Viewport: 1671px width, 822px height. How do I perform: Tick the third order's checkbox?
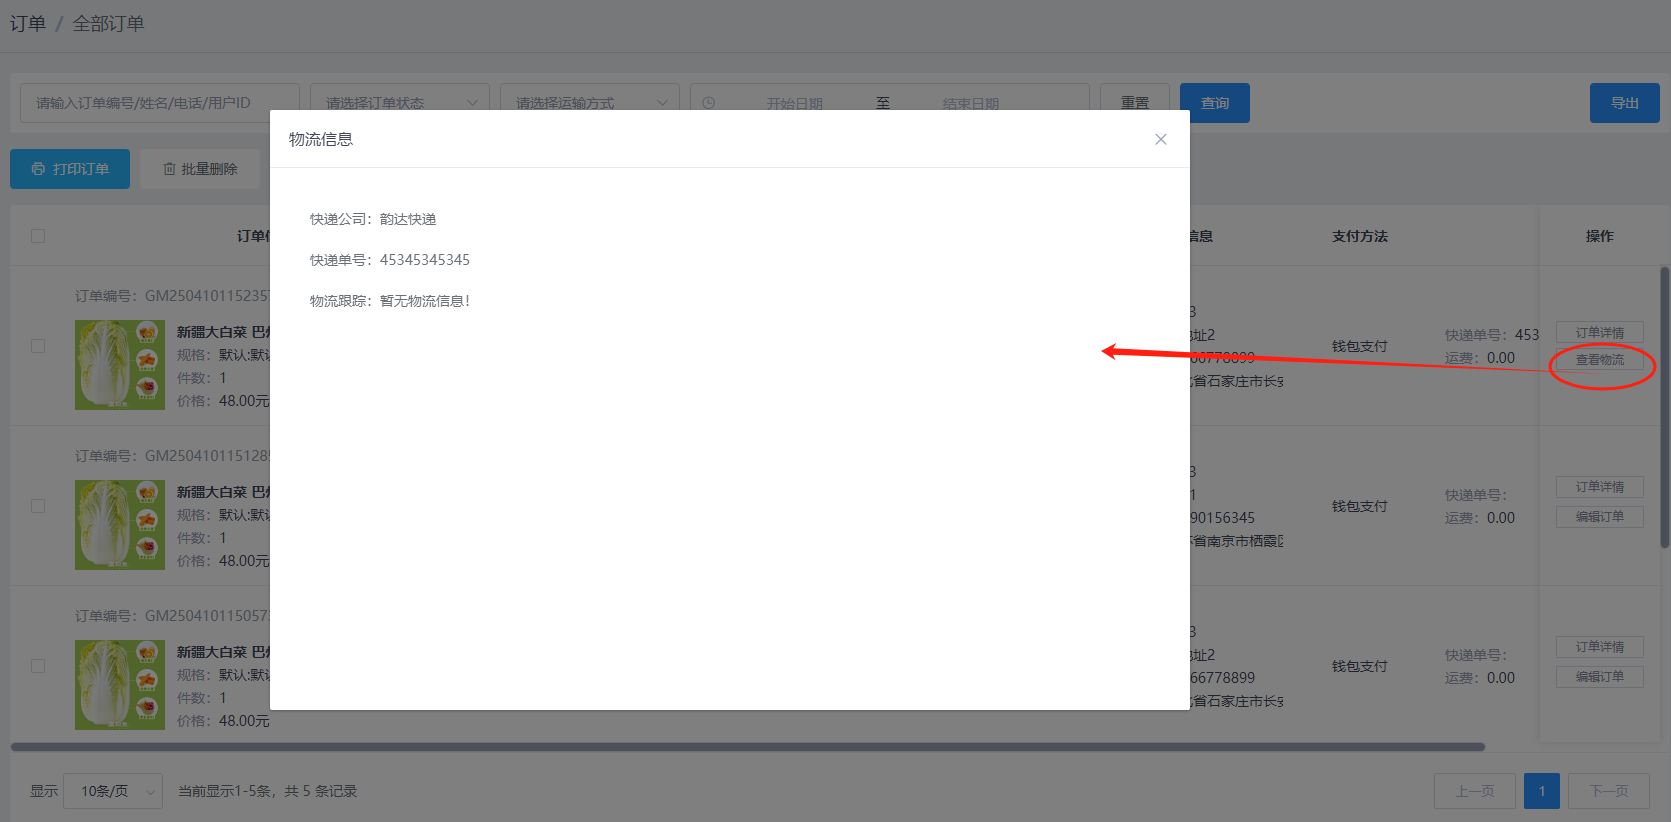pos(38,666)
